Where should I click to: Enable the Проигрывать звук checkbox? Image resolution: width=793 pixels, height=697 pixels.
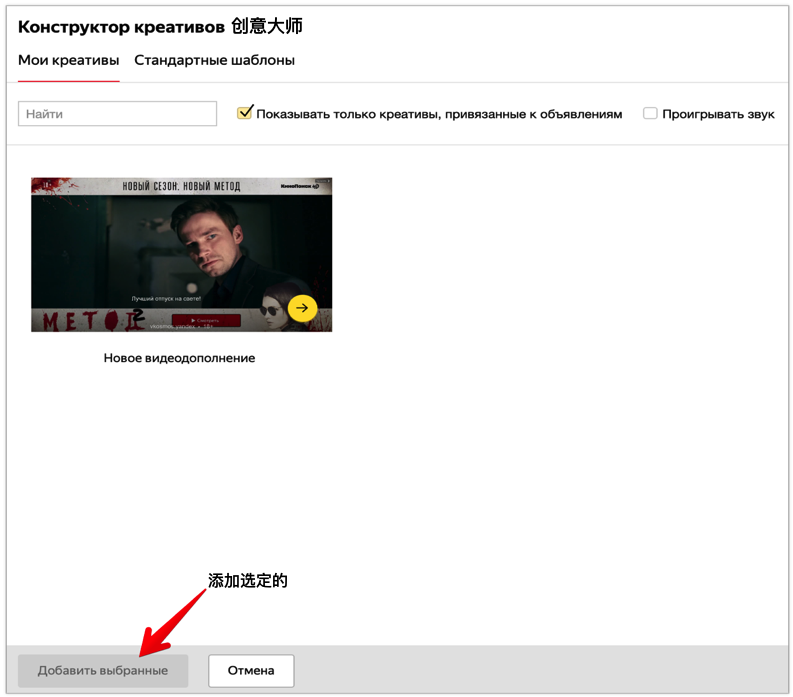point(650,113)
